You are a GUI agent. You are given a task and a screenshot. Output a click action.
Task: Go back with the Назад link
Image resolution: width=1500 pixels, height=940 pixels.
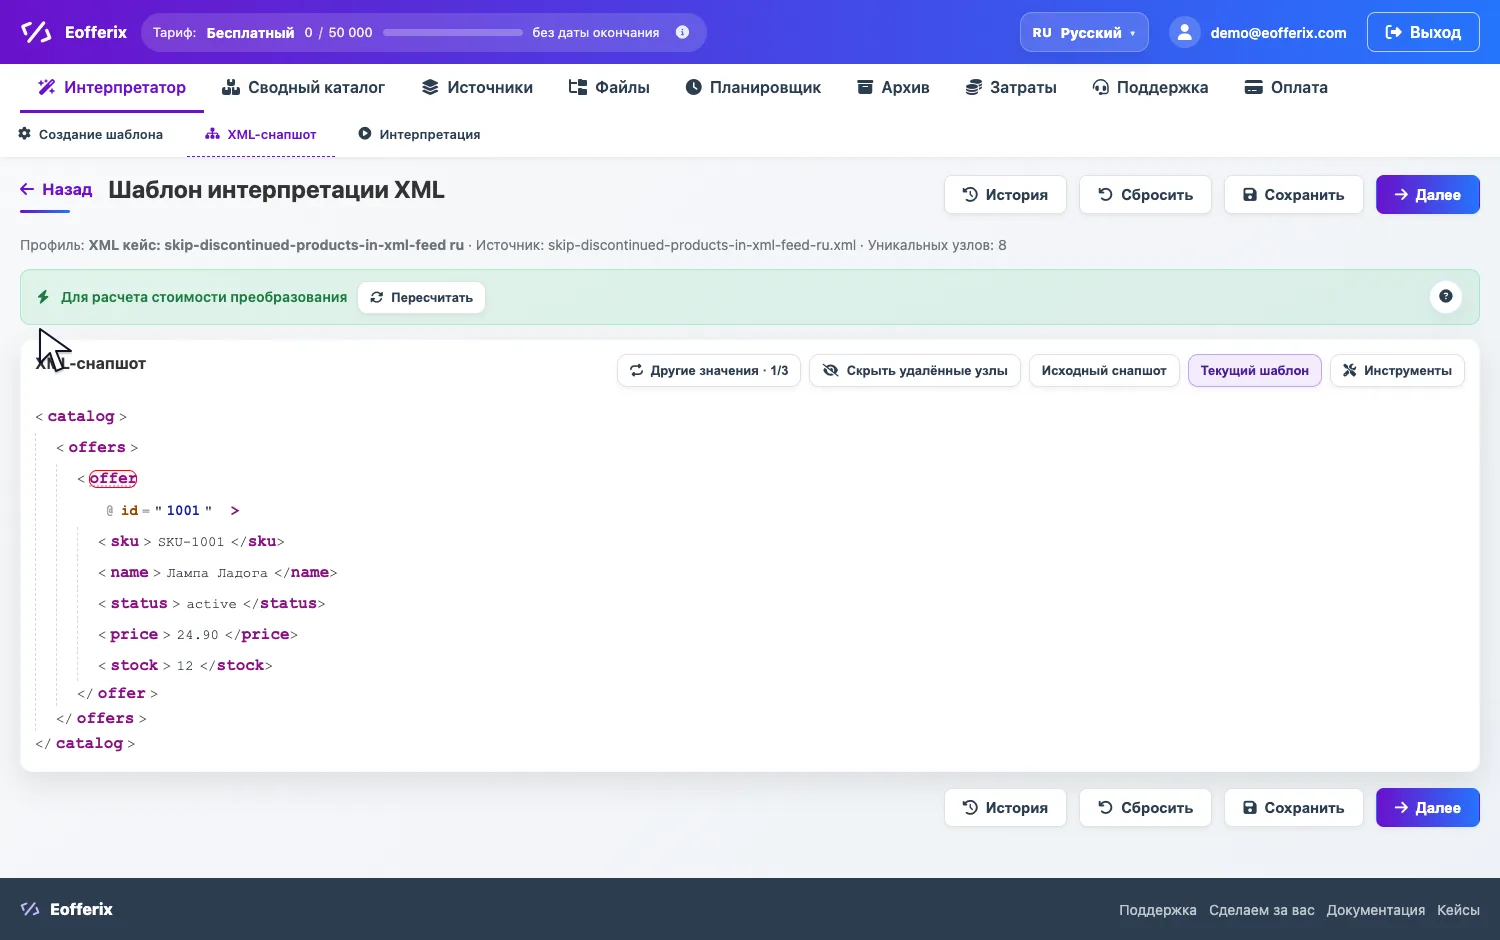point(56,189)
